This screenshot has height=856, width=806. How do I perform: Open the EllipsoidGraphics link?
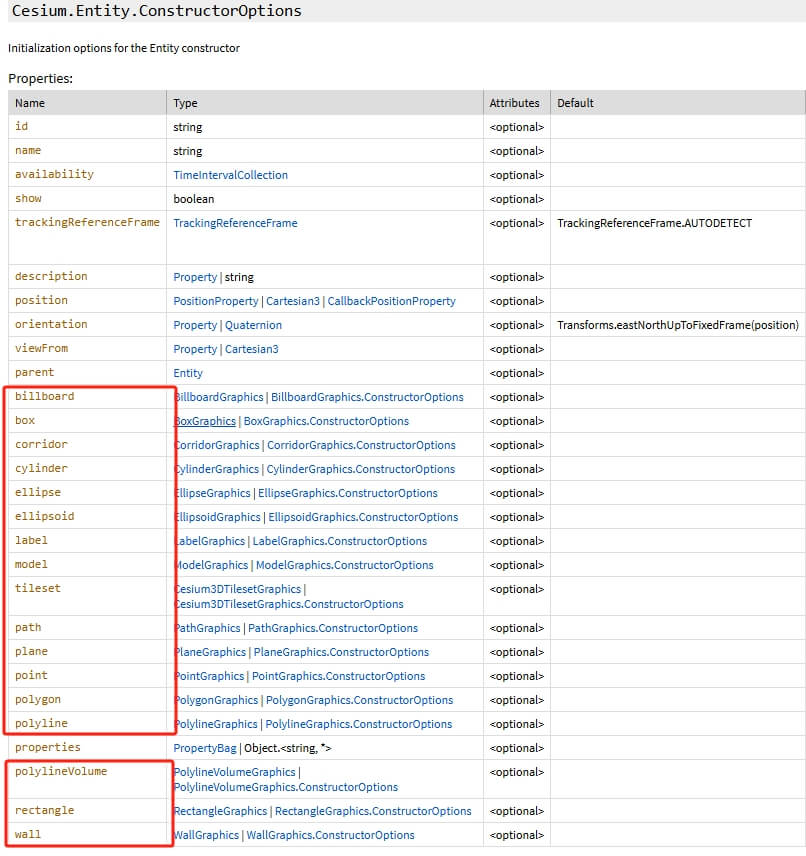click(x=217, y=518)
